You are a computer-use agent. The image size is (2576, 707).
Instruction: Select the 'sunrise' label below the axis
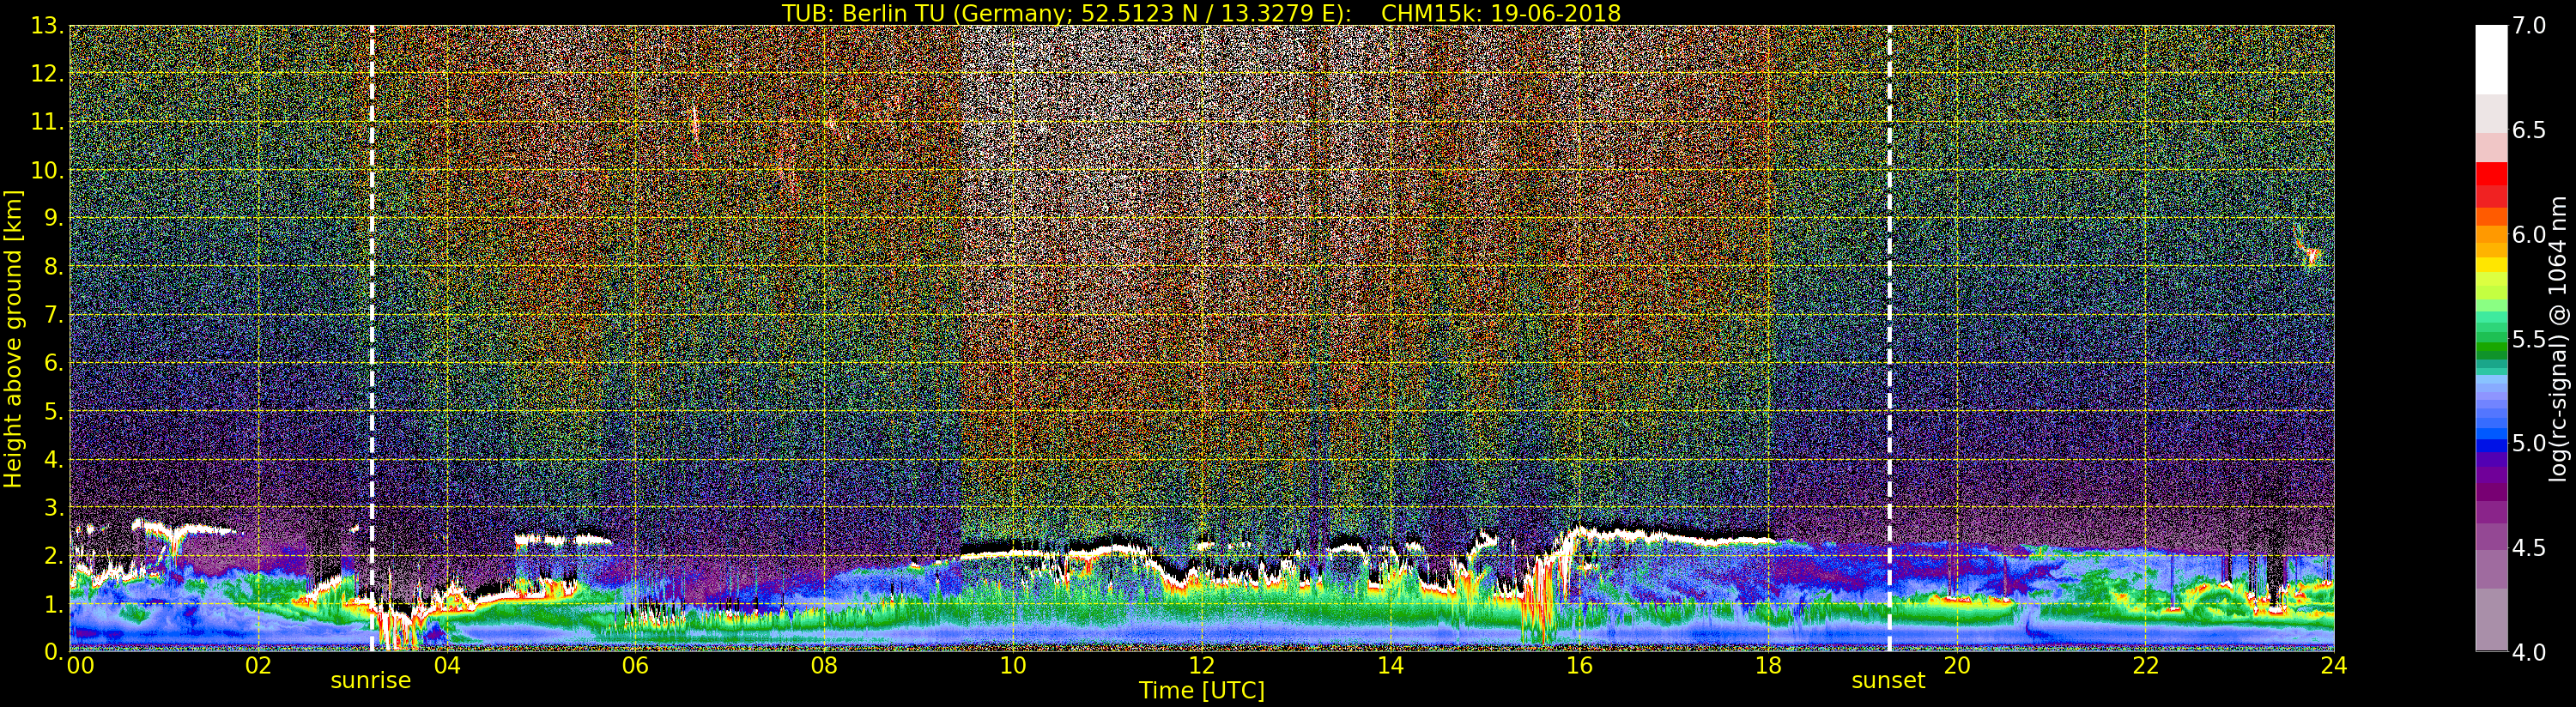[371, 681]
